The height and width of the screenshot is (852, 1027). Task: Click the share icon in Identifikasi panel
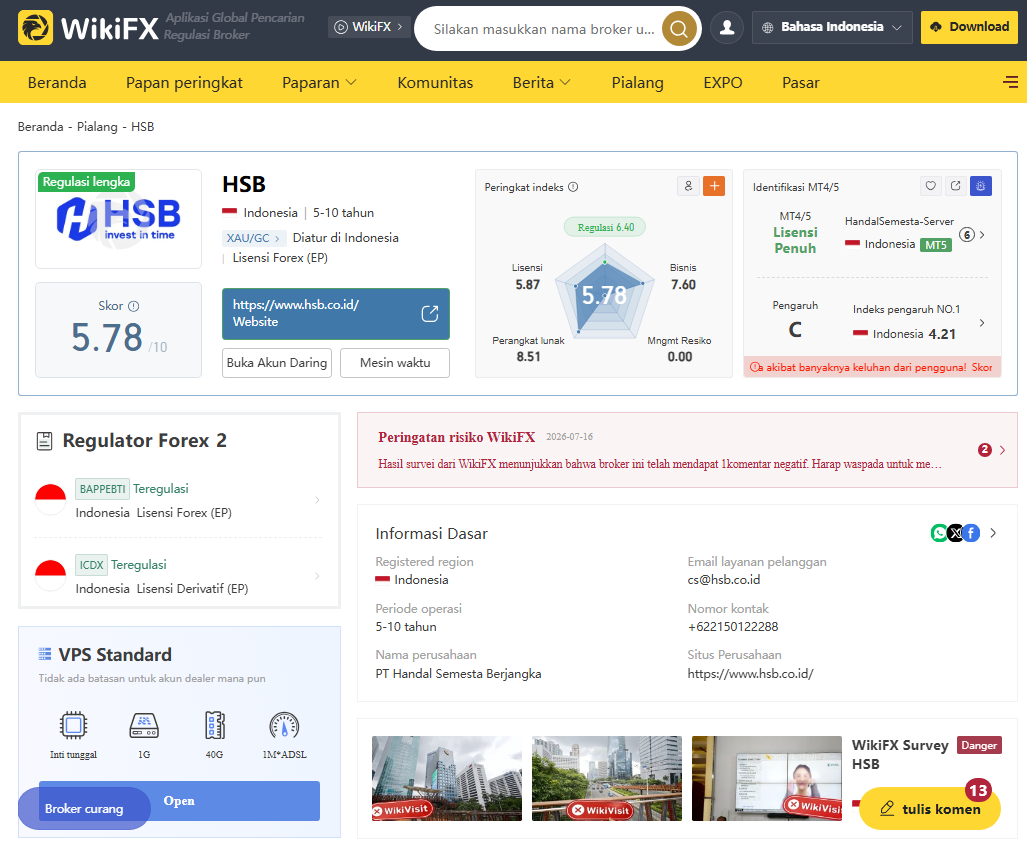956,186
